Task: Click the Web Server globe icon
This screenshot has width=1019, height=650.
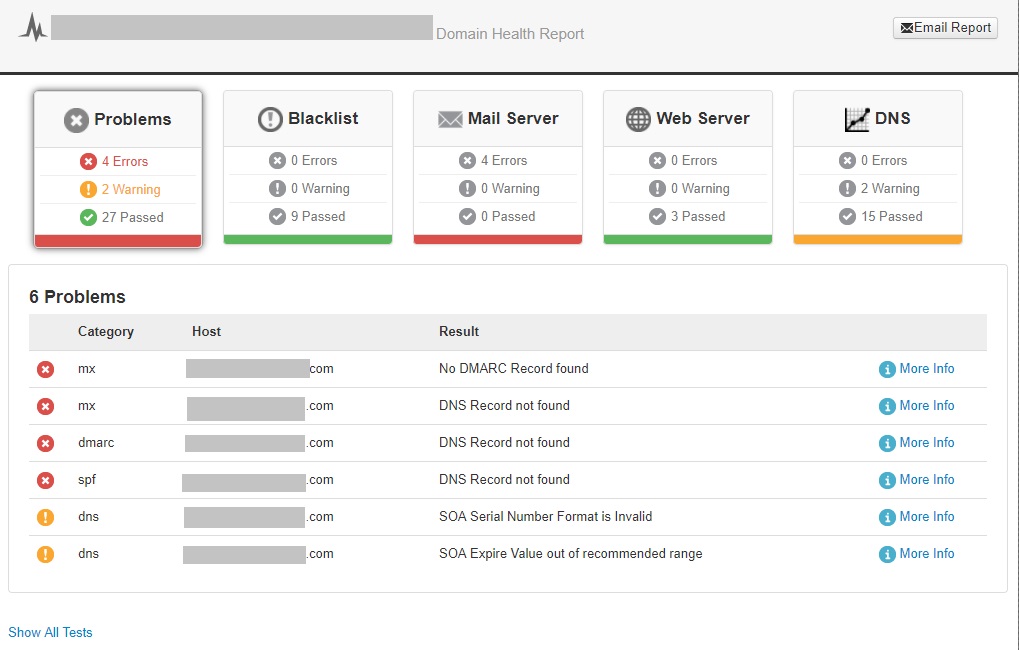Action: click(638, 119)
